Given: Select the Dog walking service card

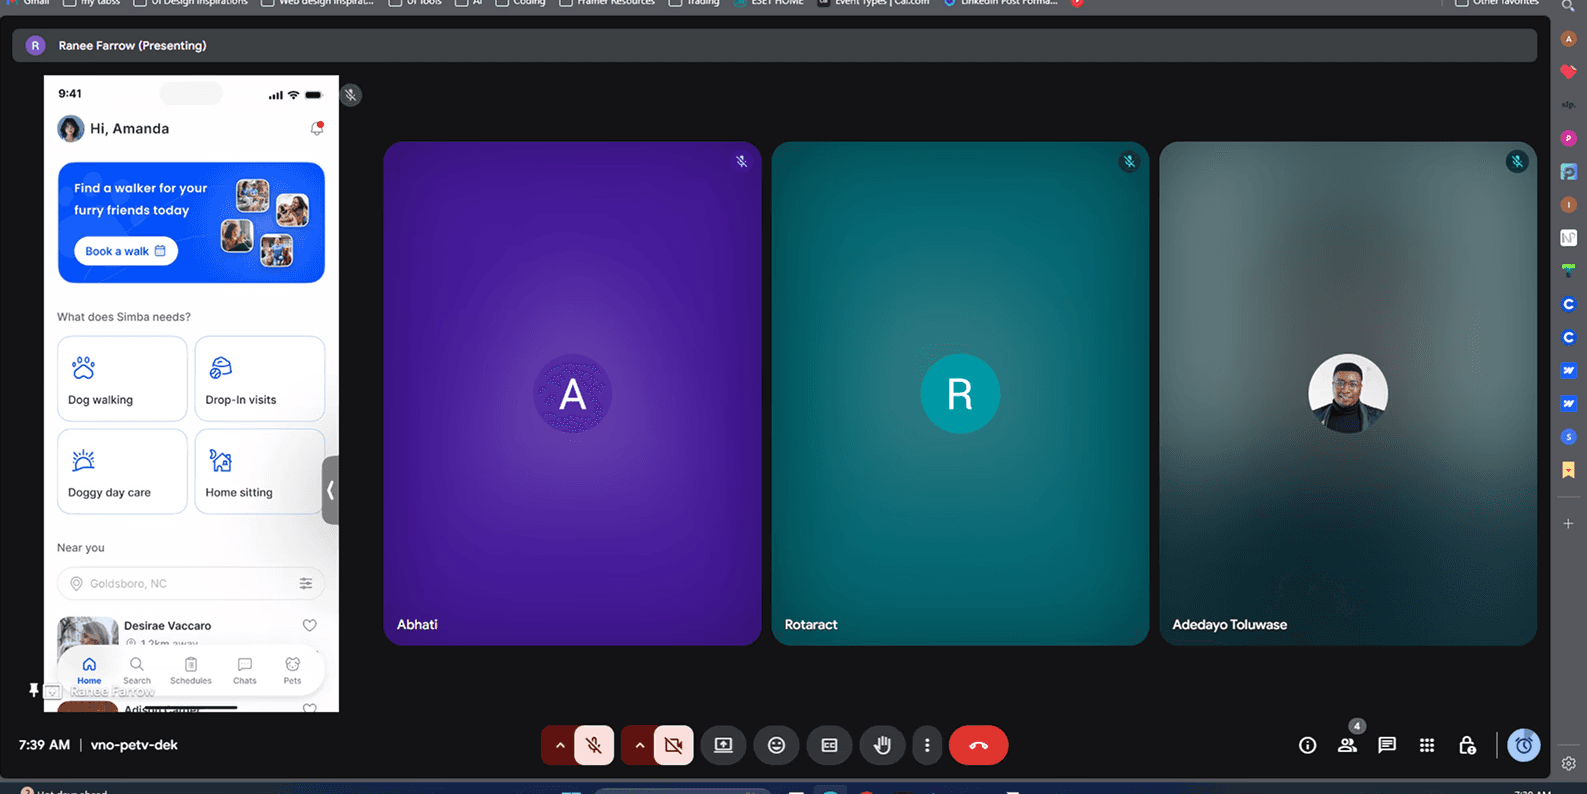Looking at the screenshot, I should tap(122, 378).
